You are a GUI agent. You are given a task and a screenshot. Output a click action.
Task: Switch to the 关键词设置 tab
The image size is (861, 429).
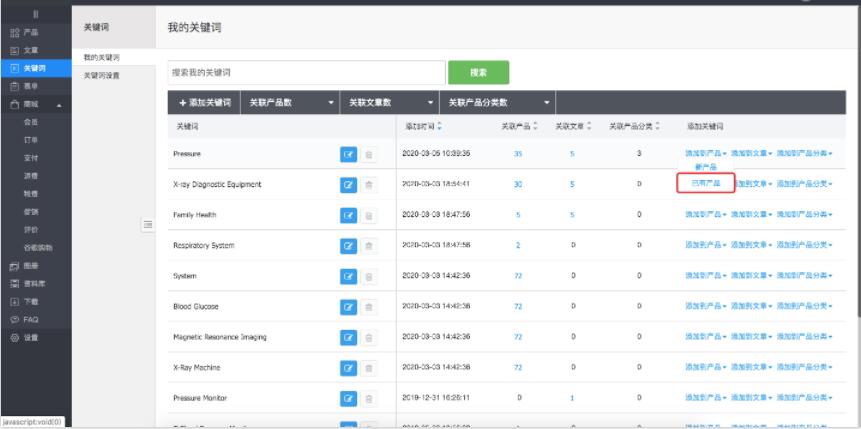click(x=102, y=75)
